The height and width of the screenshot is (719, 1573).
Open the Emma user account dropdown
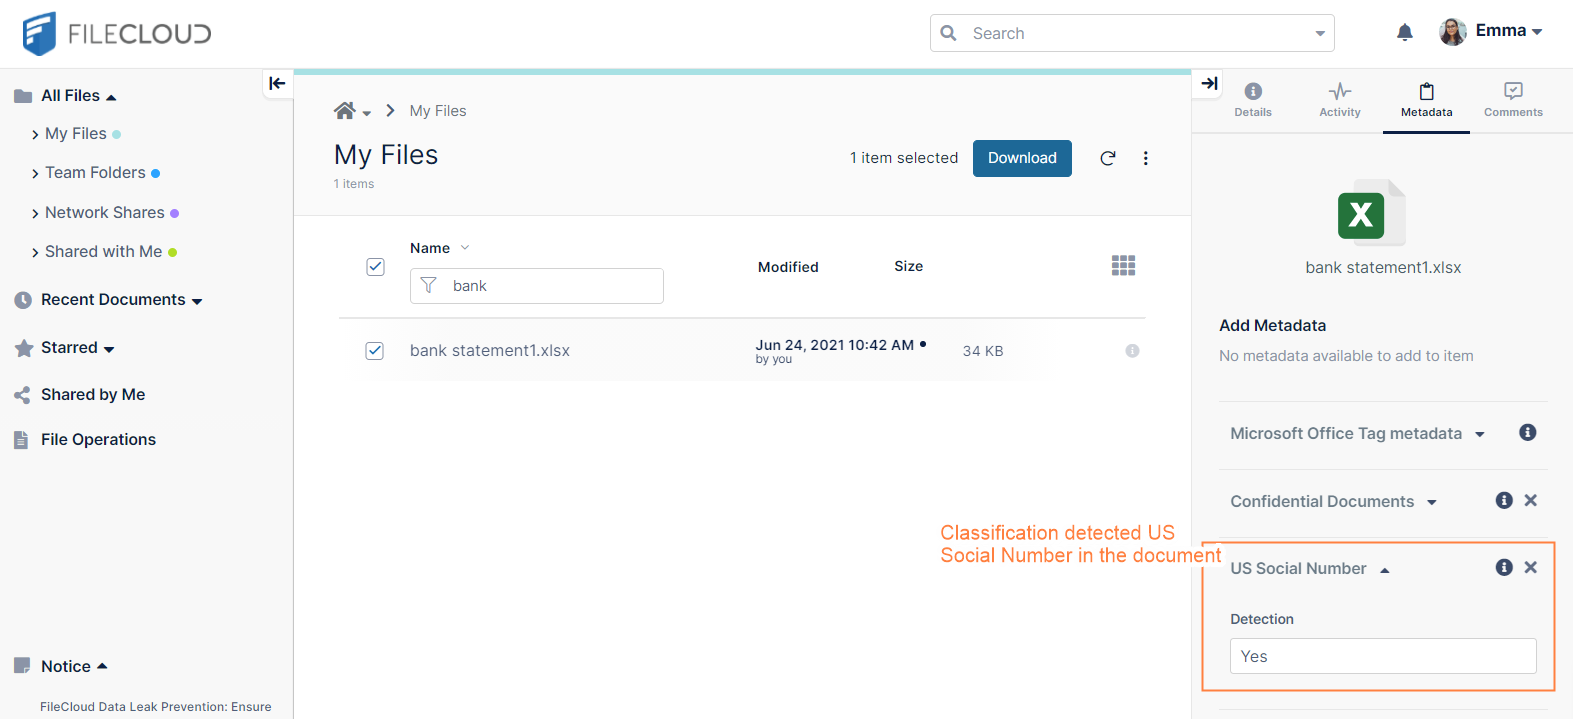(1491, 32)
